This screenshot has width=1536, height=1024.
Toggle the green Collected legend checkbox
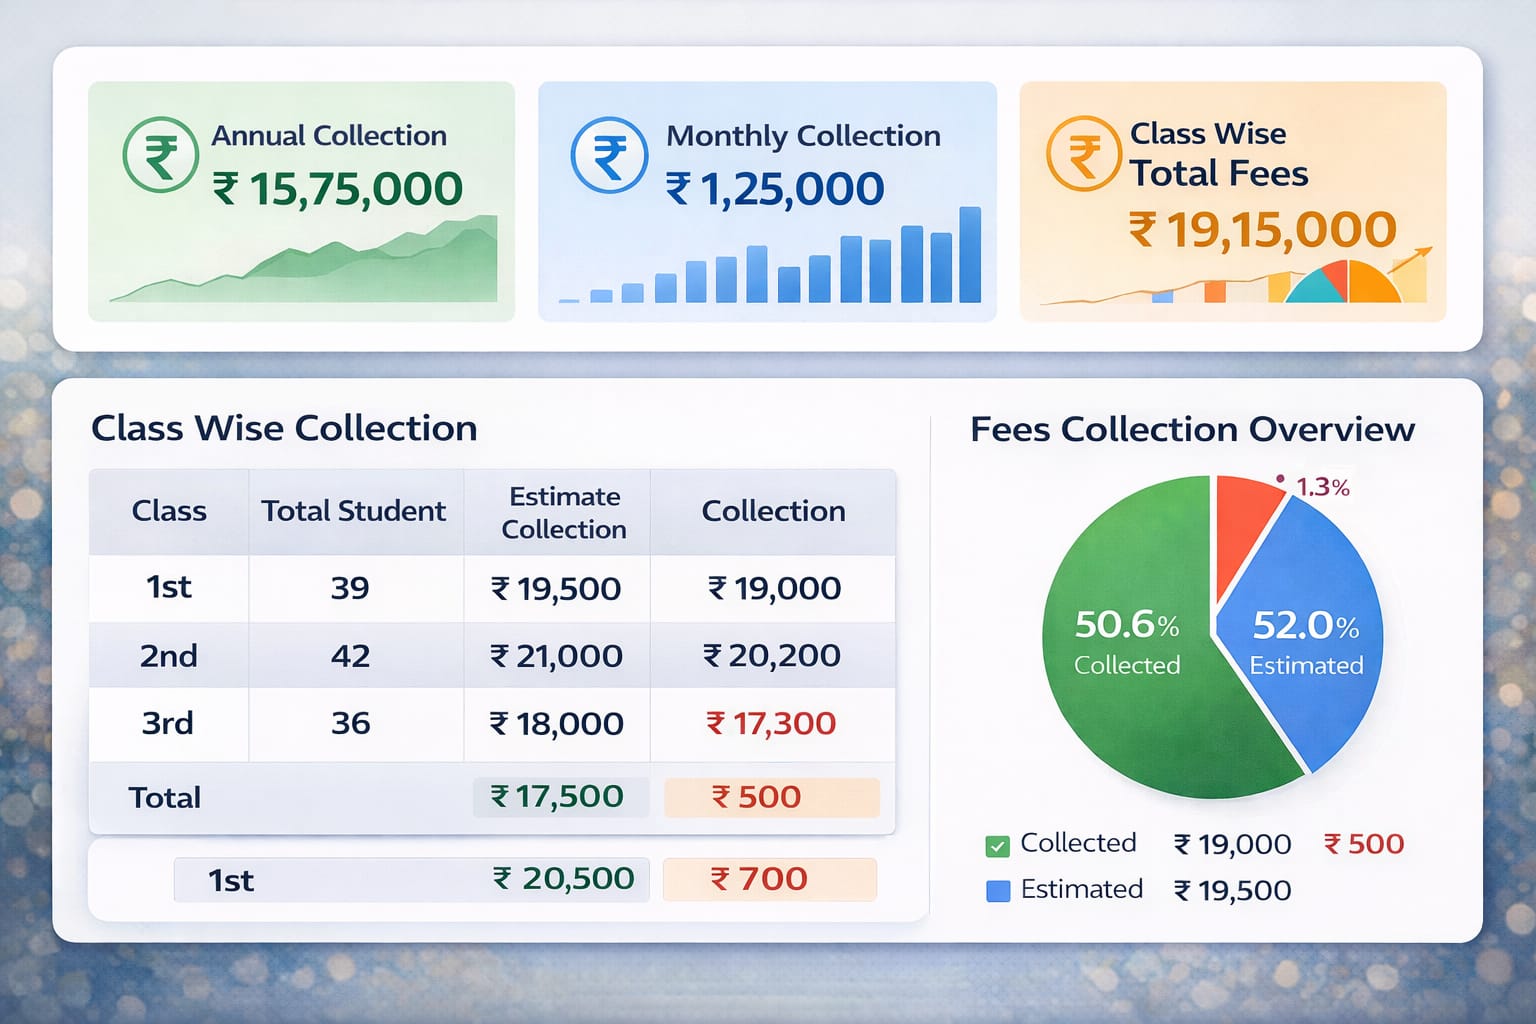point(997,846)
